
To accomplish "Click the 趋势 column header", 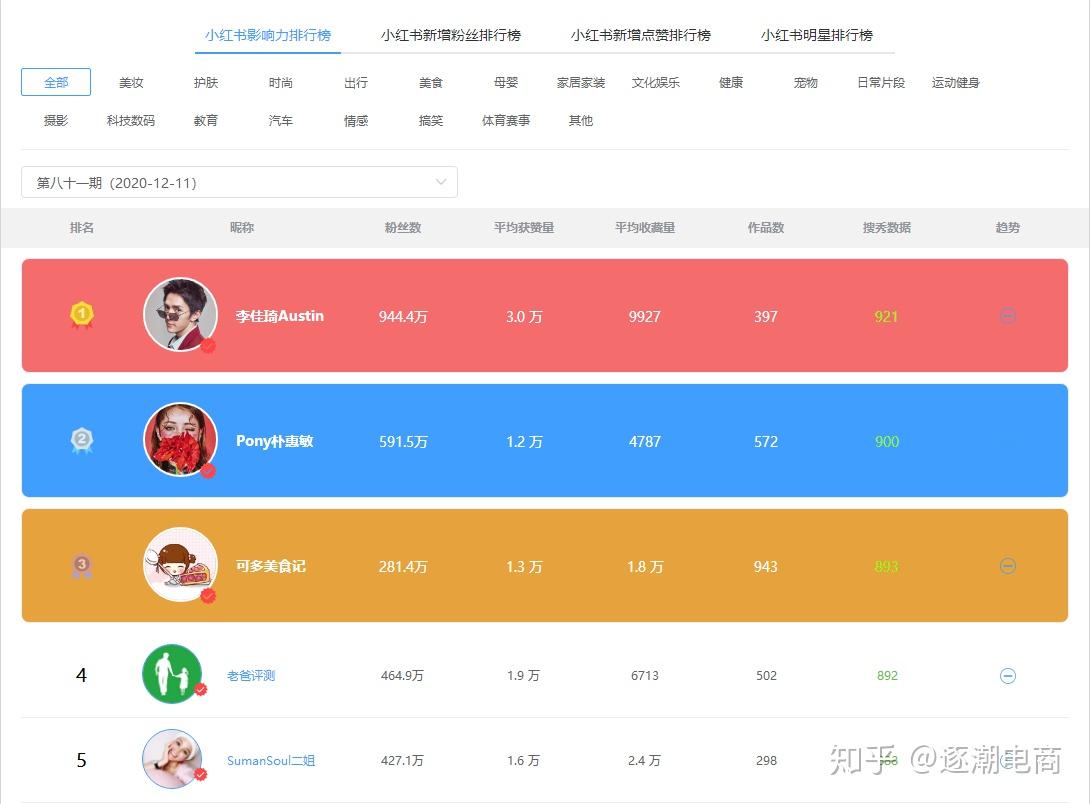I will pyautogui.click(x=1008, y=227).
